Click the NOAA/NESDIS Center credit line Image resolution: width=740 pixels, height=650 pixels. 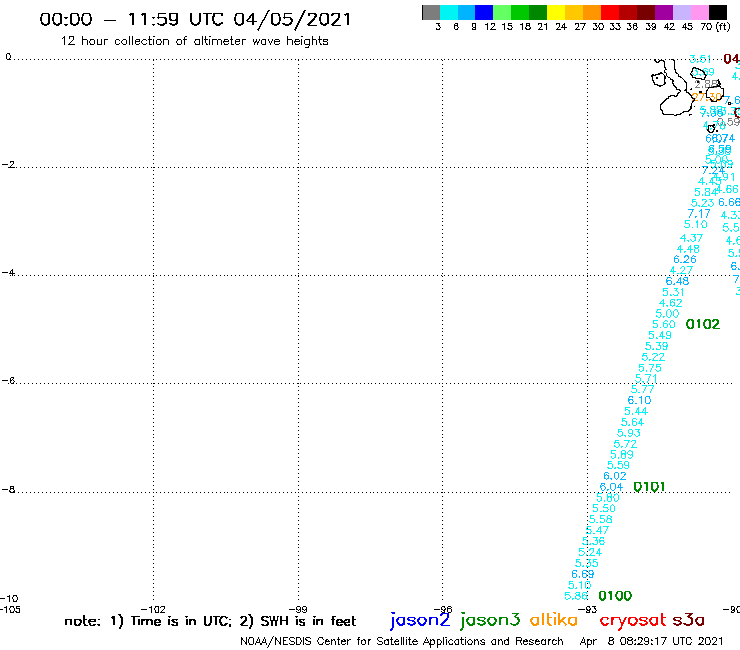(402, 641)
